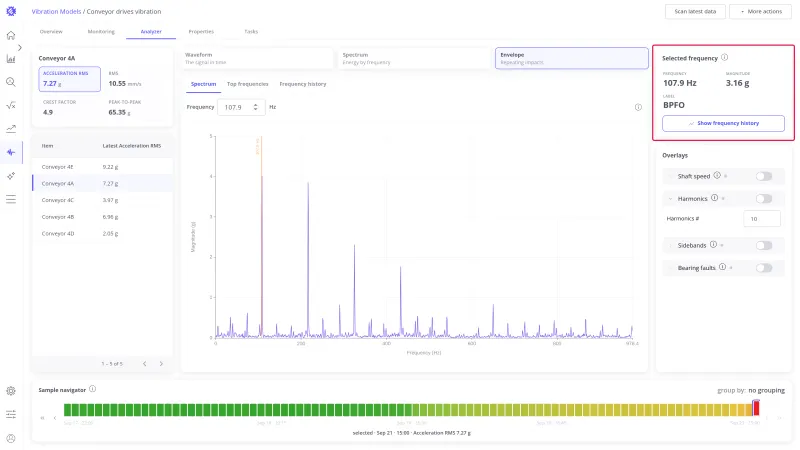Switch to the Properties tab
This screenshot has width=800, height=450.
coord(201,32)
